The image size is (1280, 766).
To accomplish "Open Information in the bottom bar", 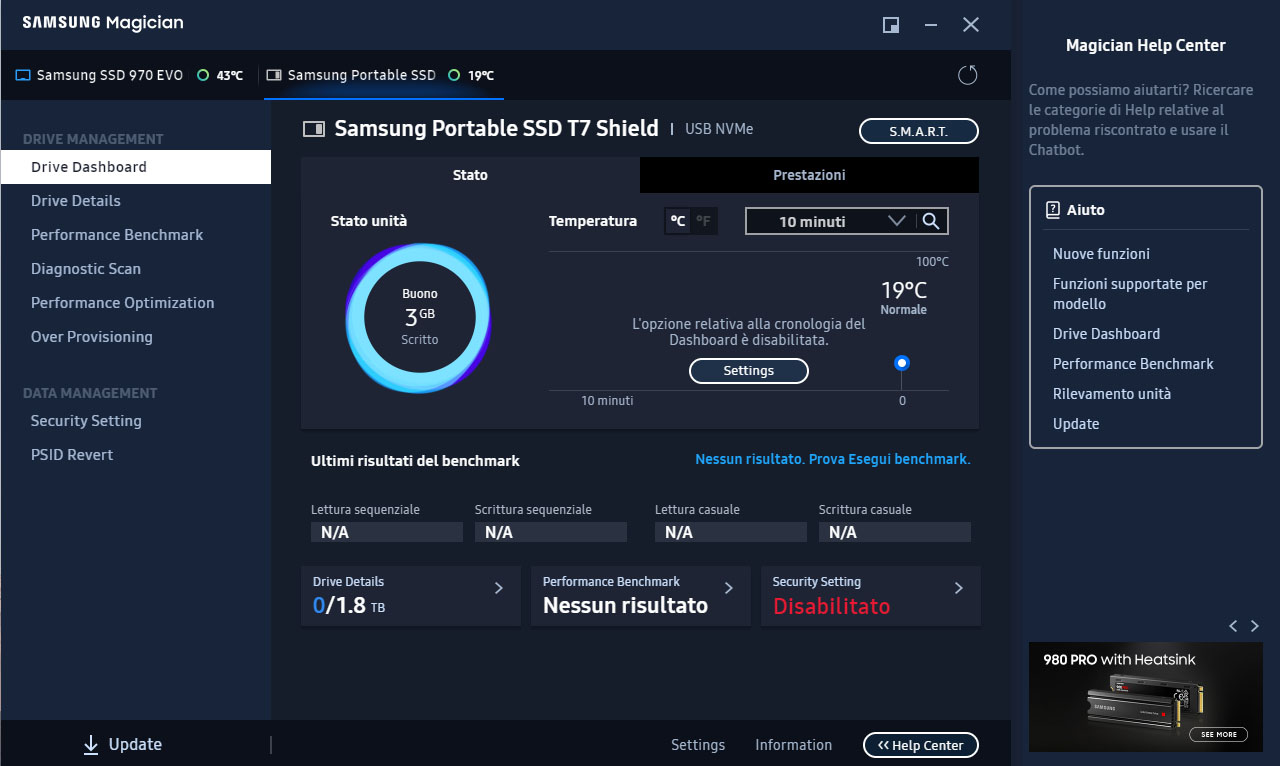I will [x=794, y=745].
